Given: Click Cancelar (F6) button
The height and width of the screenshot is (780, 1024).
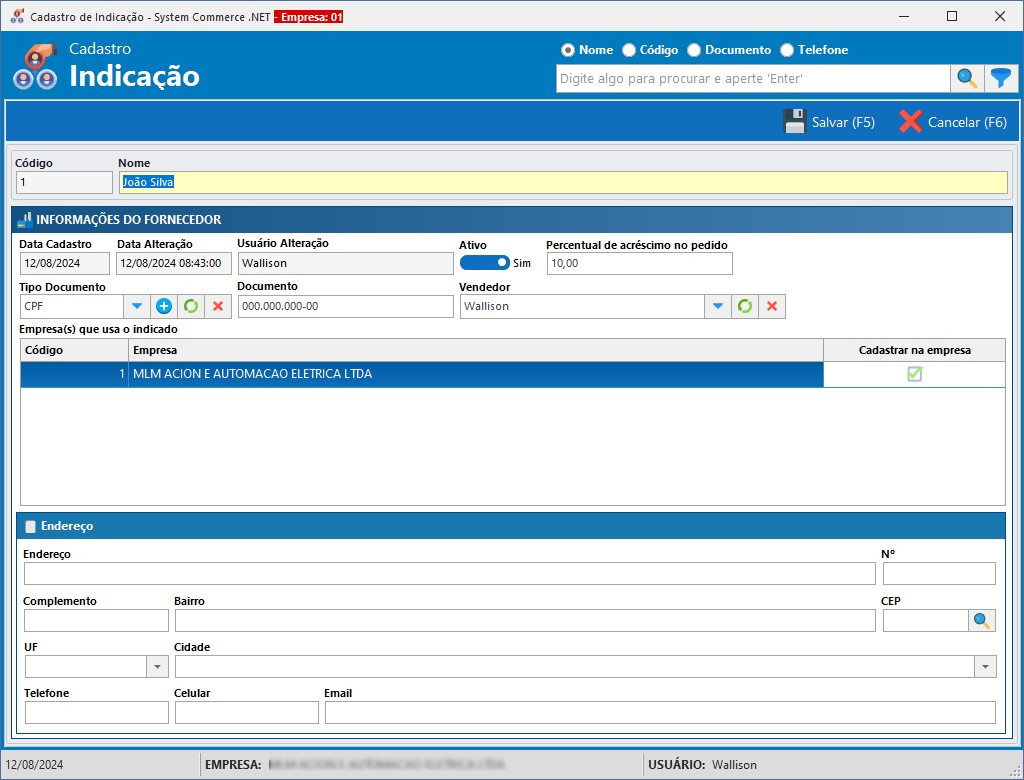Looking at the screenshot, I should (x=952, y=122).
